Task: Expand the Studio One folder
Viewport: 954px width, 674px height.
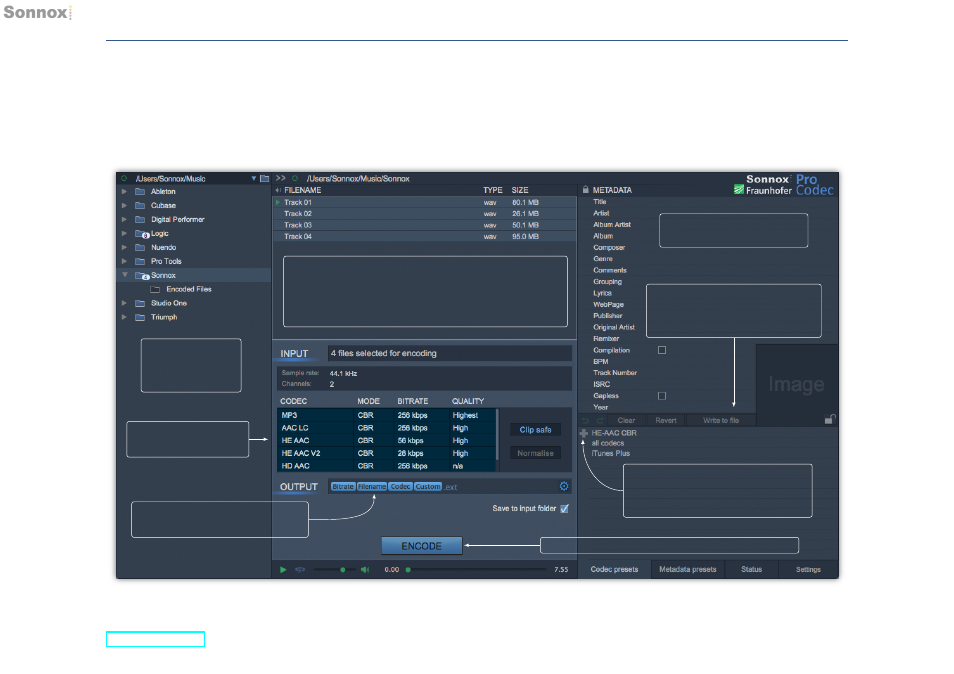Action: click(124, 303)
